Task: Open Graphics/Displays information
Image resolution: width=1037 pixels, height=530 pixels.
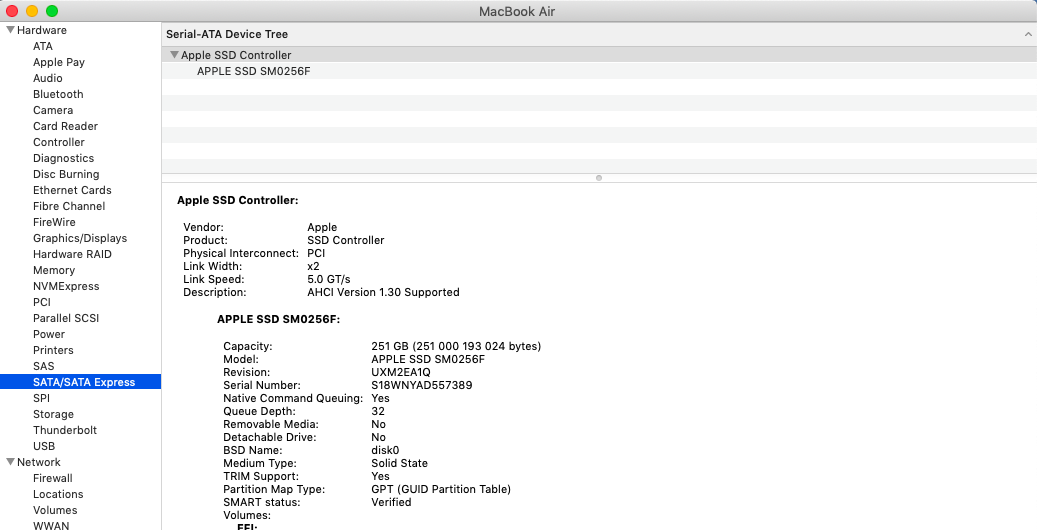Action: coord(80,238)
